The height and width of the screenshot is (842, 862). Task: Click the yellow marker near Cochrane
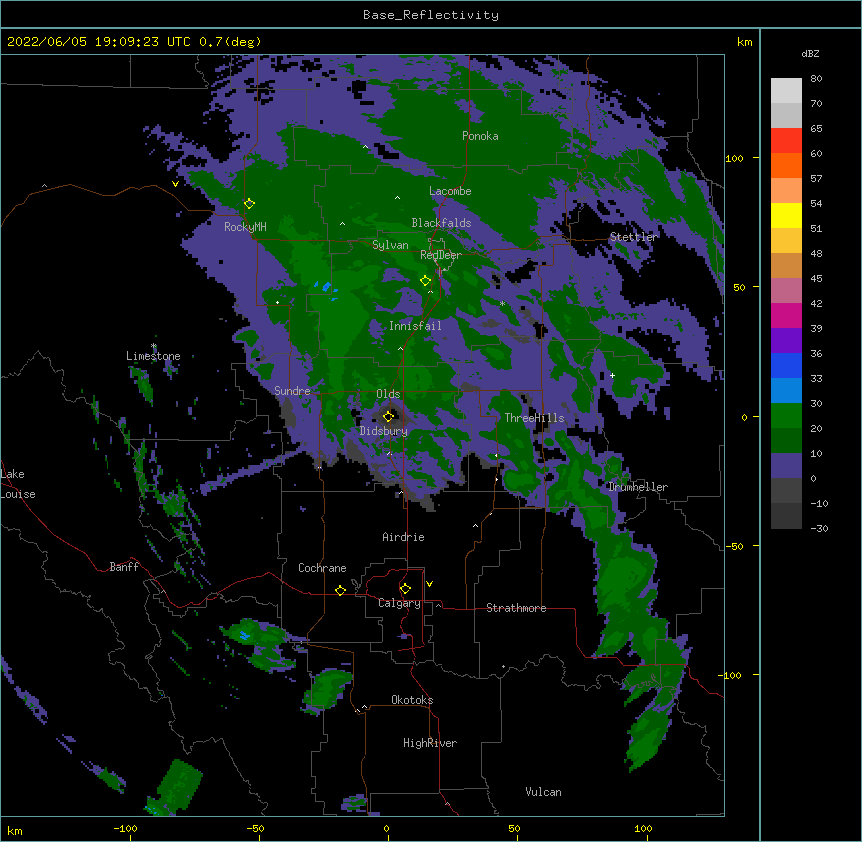click(340, 590)
